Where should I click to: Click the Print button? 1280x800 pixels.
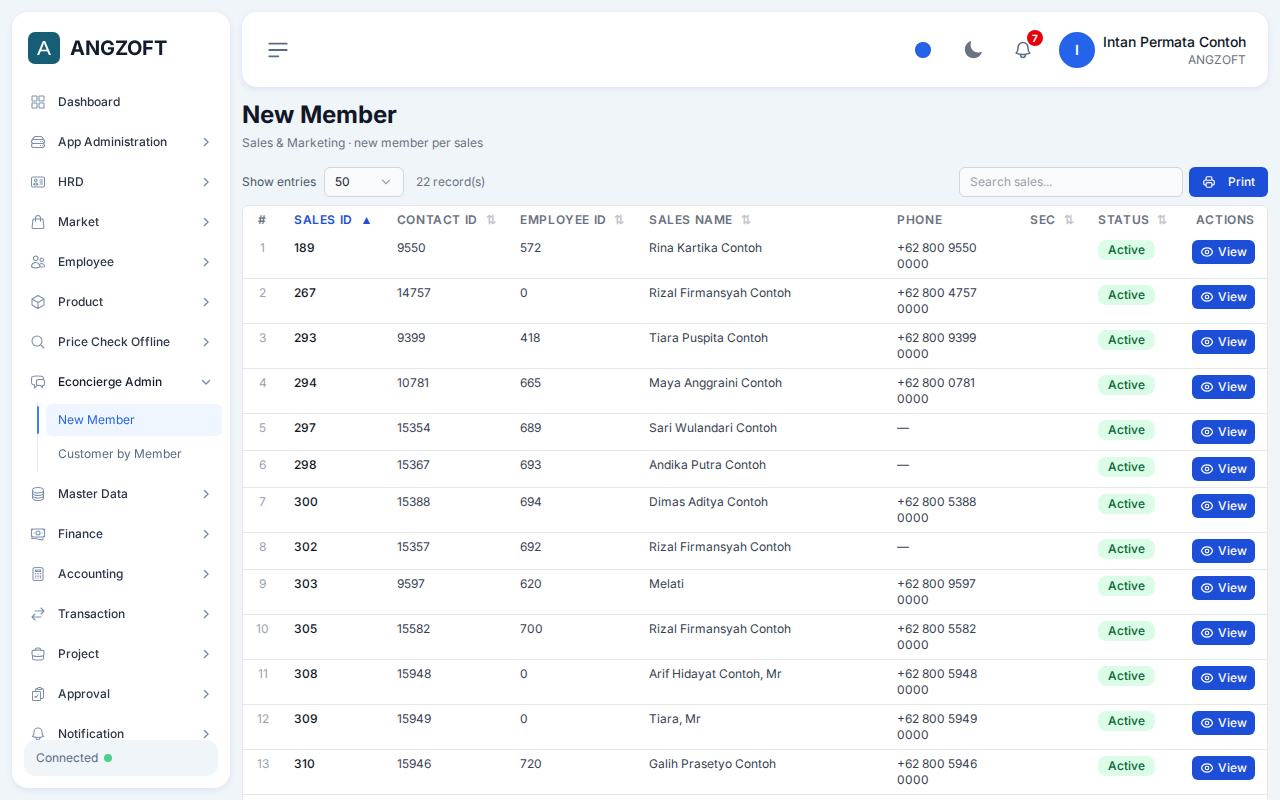click(1228, 182)
